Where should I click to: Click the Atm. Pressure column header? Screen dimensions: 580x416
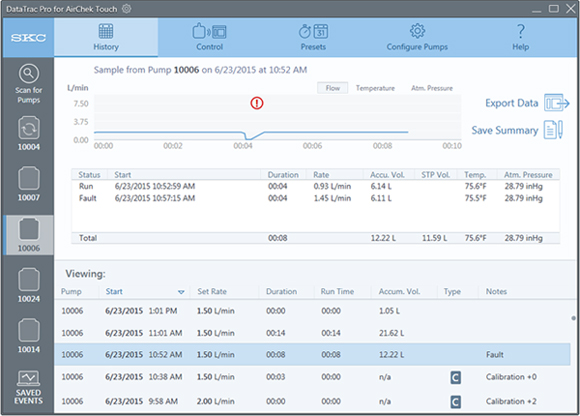coord(528,175)
